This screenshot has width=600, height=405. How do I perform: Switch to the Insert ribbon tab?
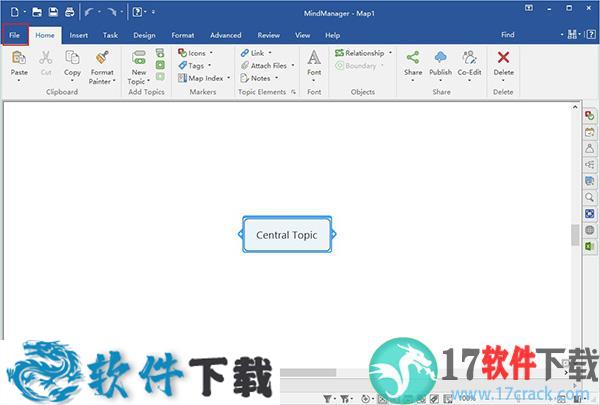78,35
